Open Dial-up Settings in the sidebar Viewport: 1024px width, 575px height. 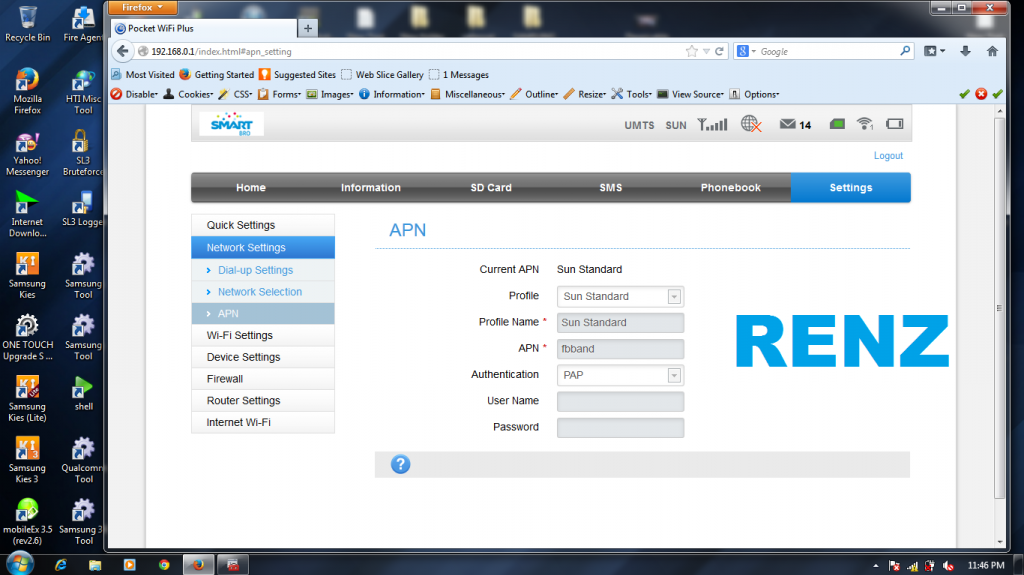click(x=263, y=270)
